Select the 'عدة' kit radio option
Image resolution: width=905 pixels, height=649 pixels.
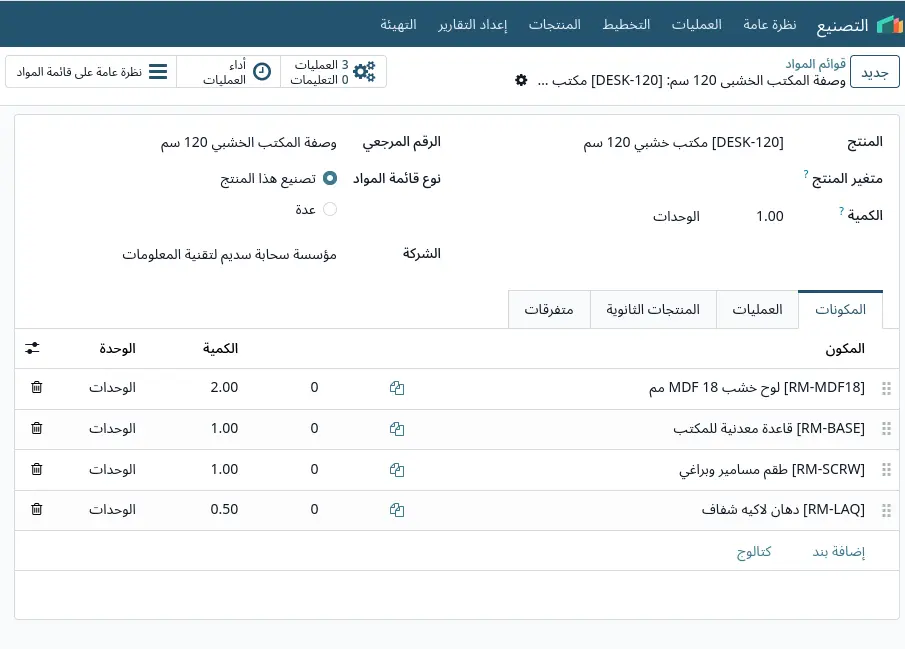click(x=330, y=209)
